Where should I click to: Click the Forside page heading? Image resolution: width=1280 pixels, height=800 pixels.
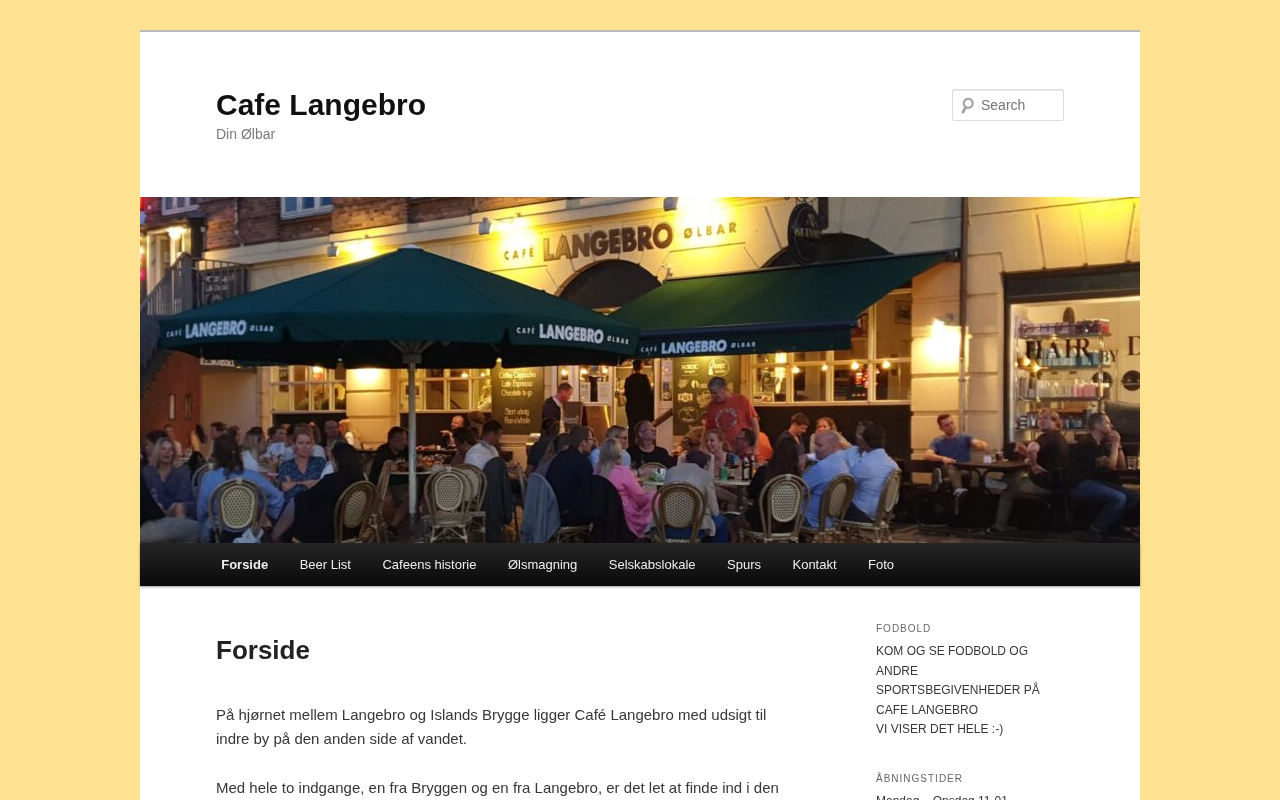tap(263, 650)
